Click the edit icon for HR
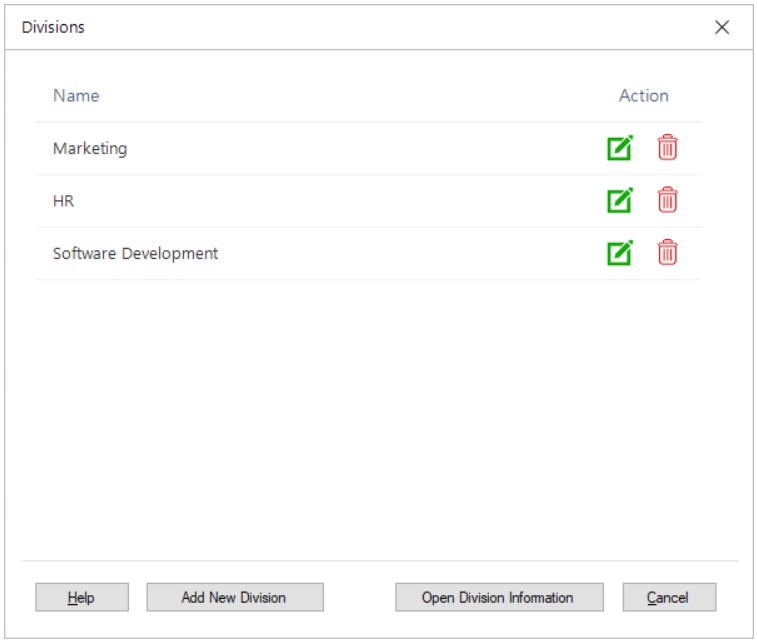757x642 pixels. click(x=620, y=201)
